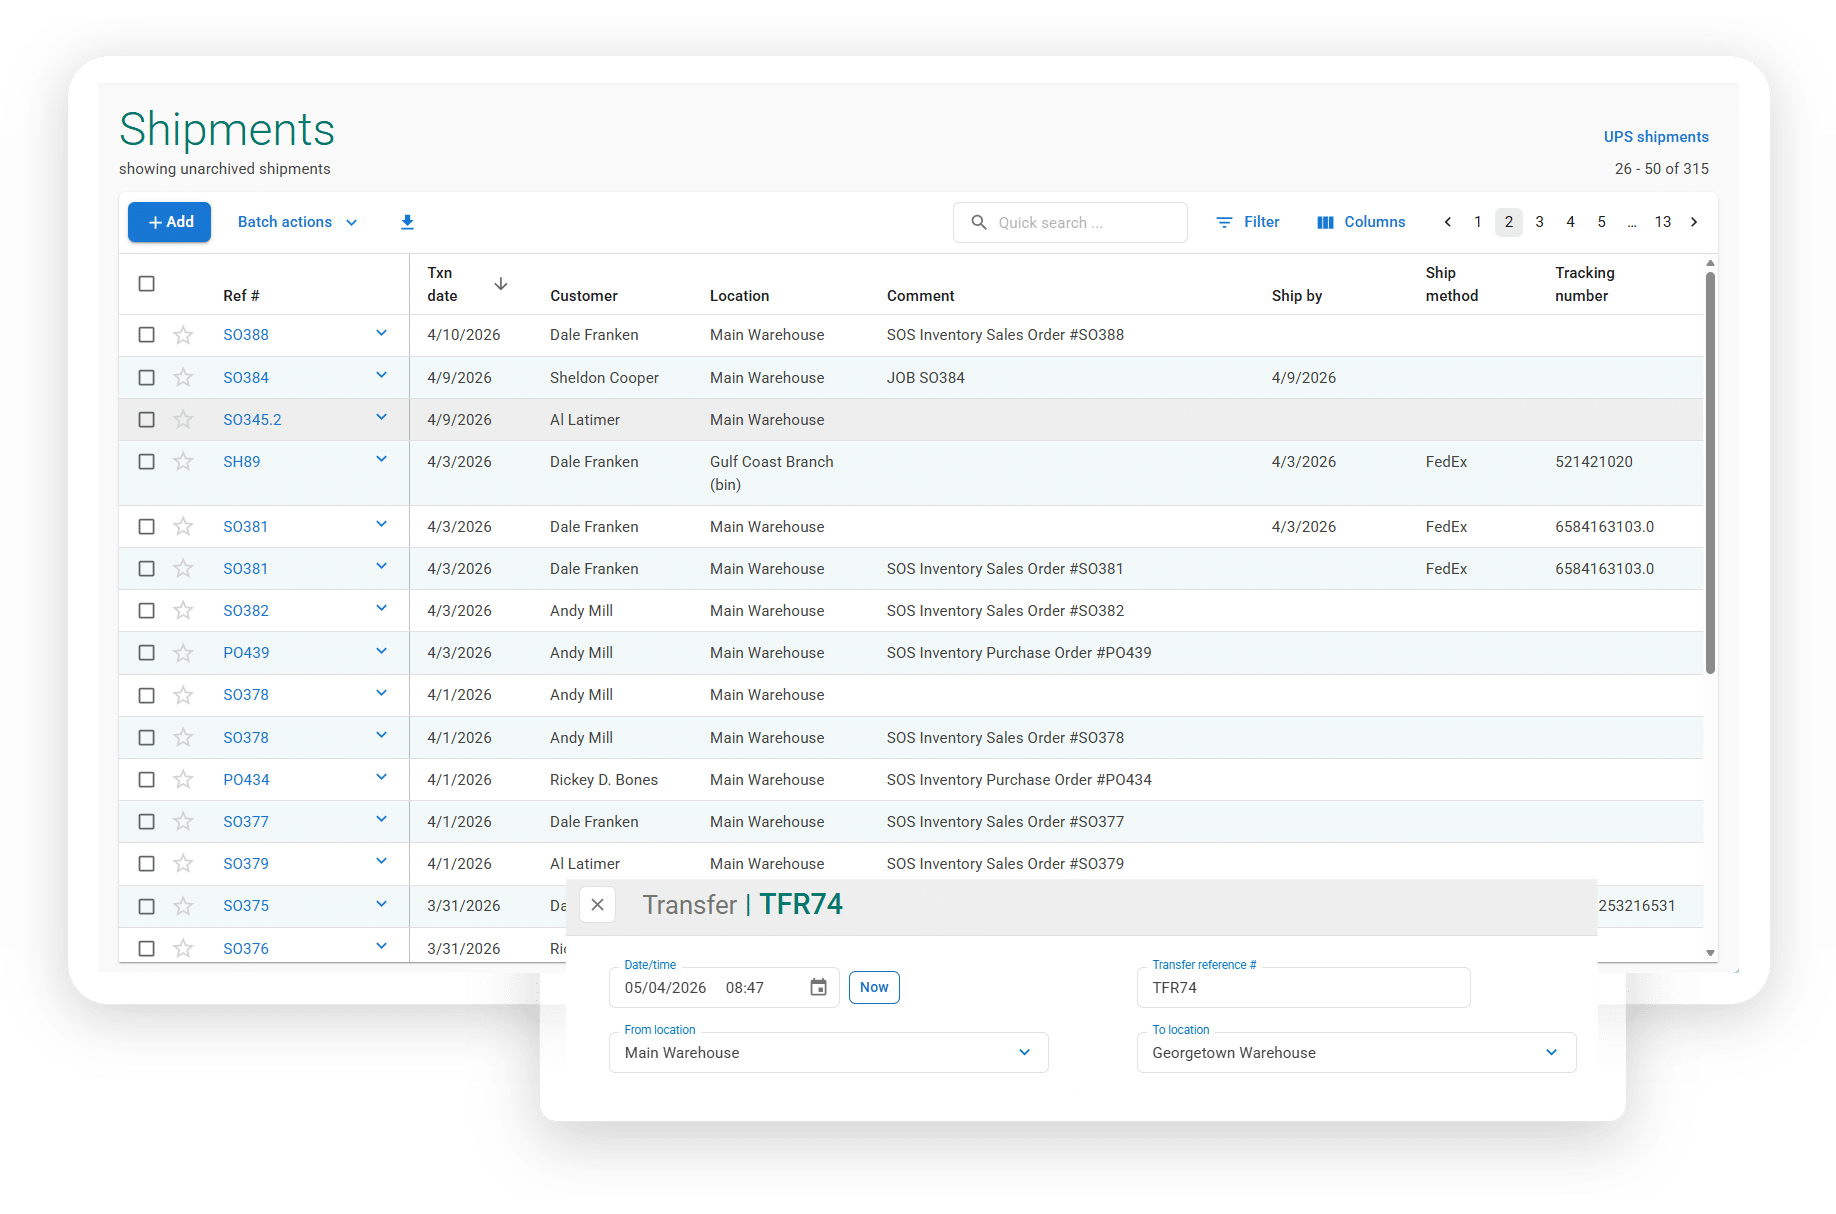Click the Transfer reference # field
1836x1214 pixels.
(1303, 988)
